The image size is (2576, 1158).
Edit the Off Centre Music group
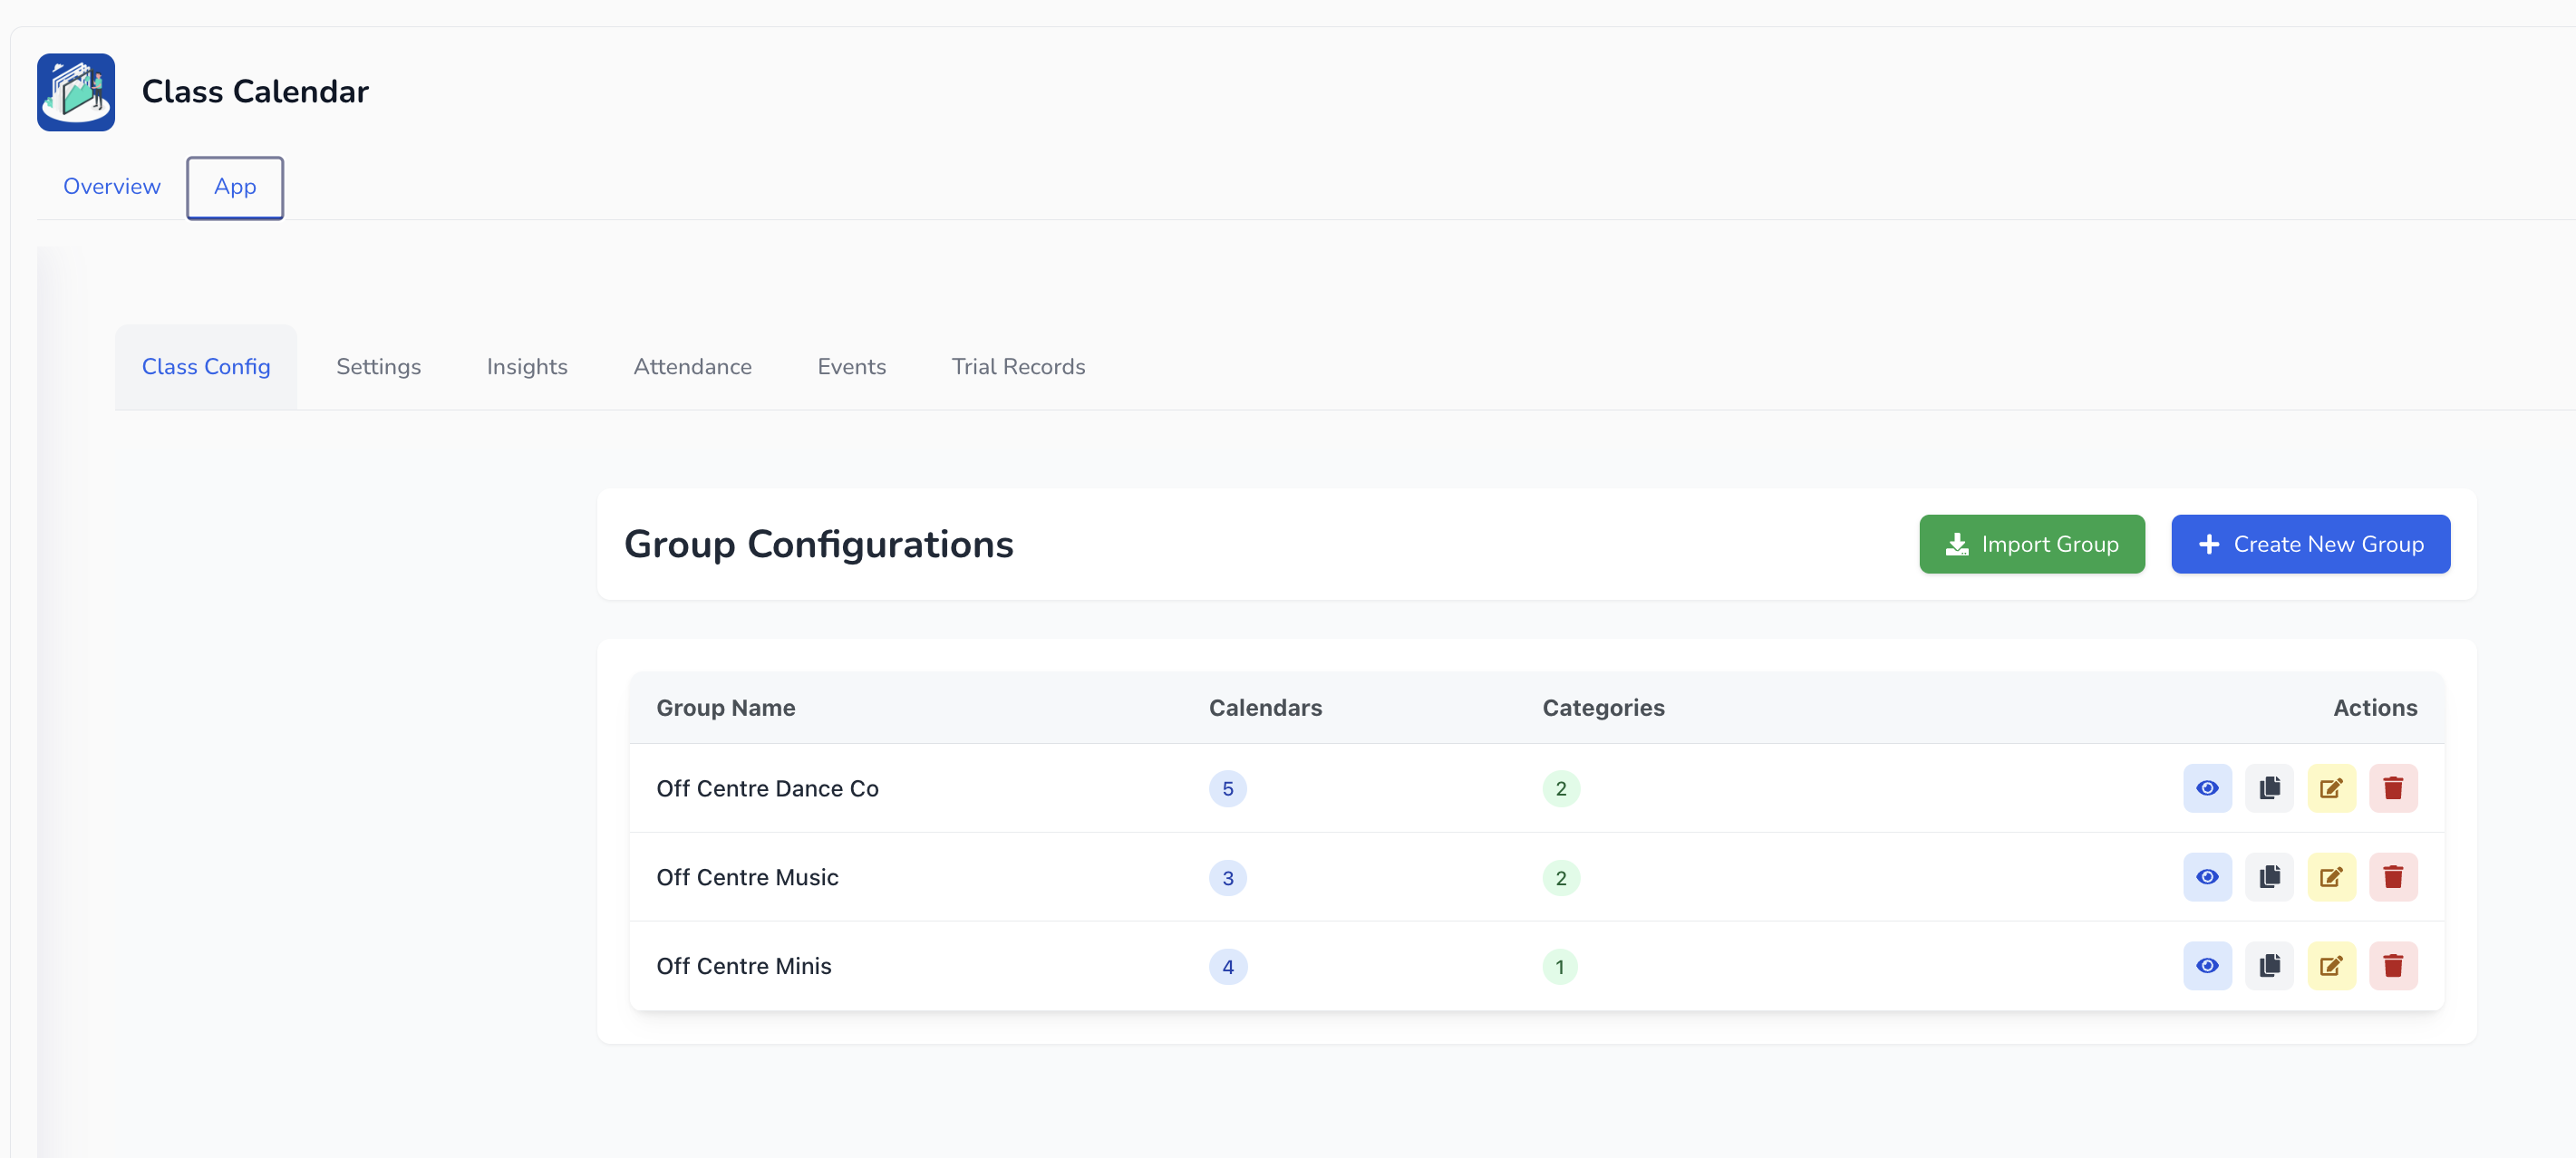(2331, 877)
